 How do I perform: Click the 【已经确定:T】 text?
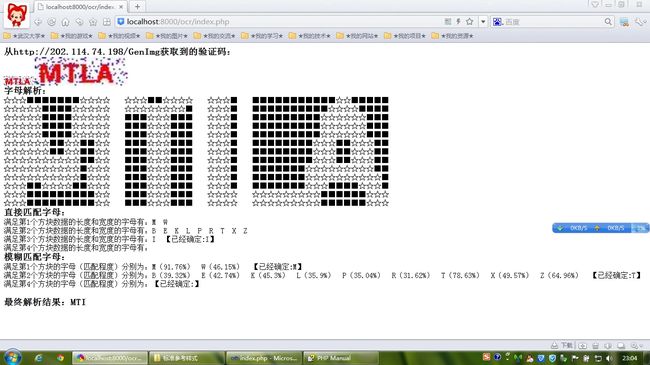click(x=616, y=275)
